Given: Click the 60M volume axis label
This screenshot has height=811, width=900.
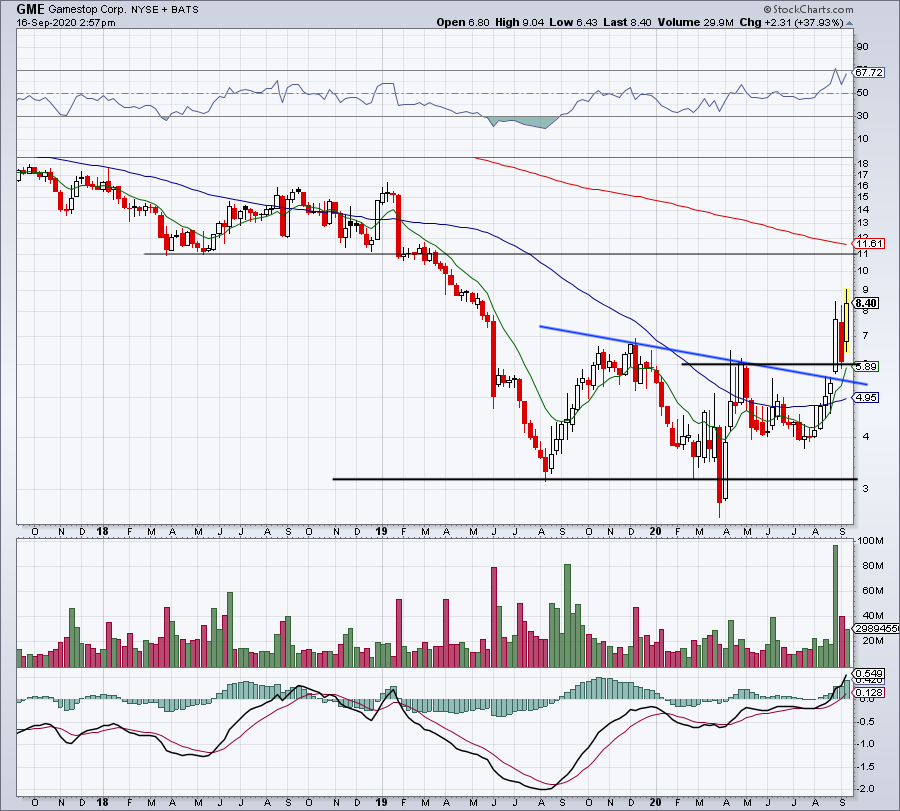Looking at the screenshot, I should (x=872, y=591).
